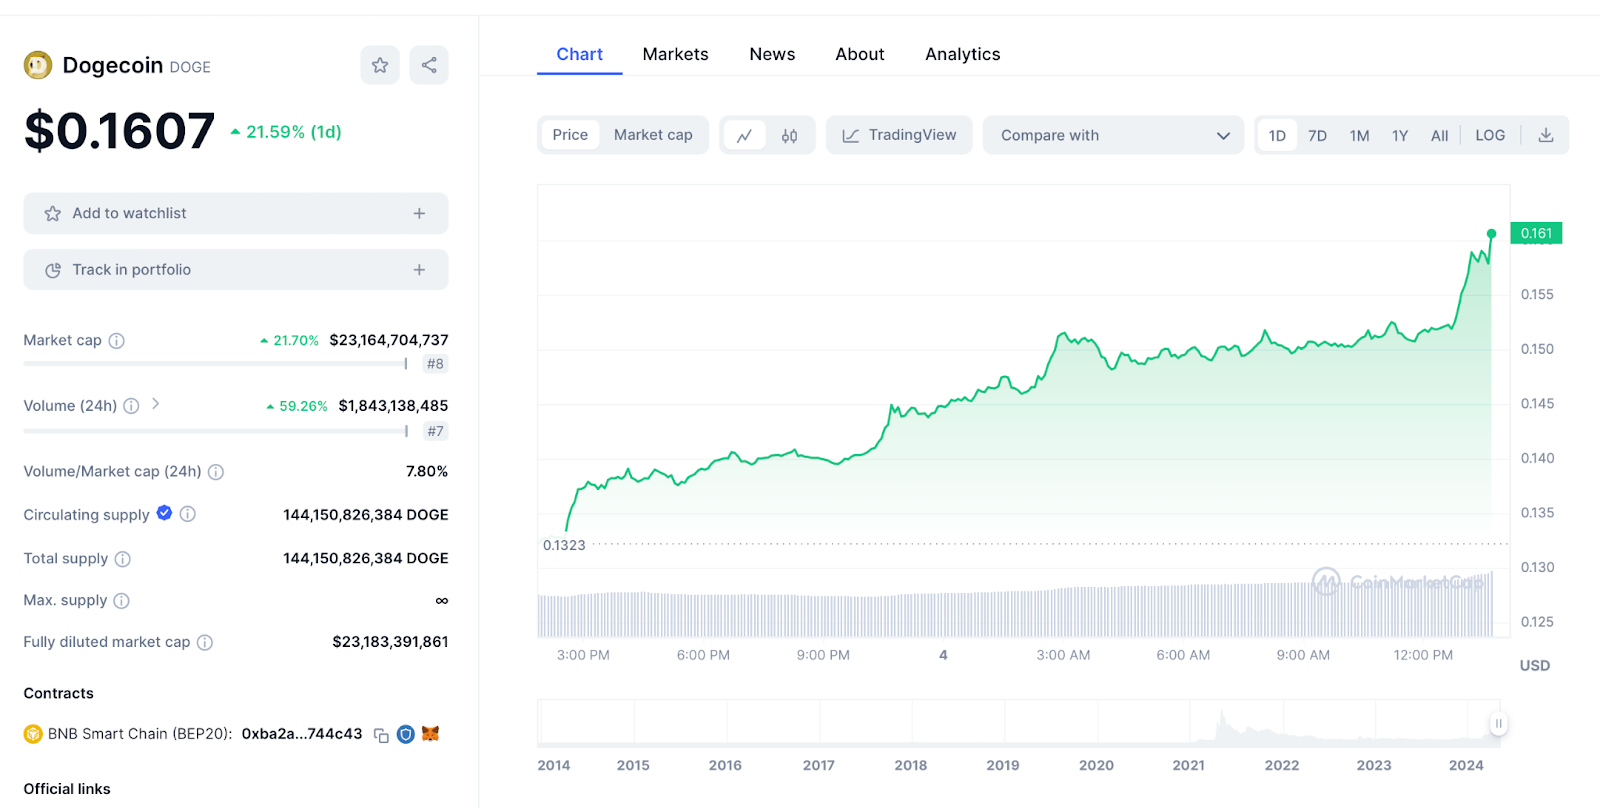
Task: Click the $23,183,391,861 fully diluted value
Action: pos(390,642)
